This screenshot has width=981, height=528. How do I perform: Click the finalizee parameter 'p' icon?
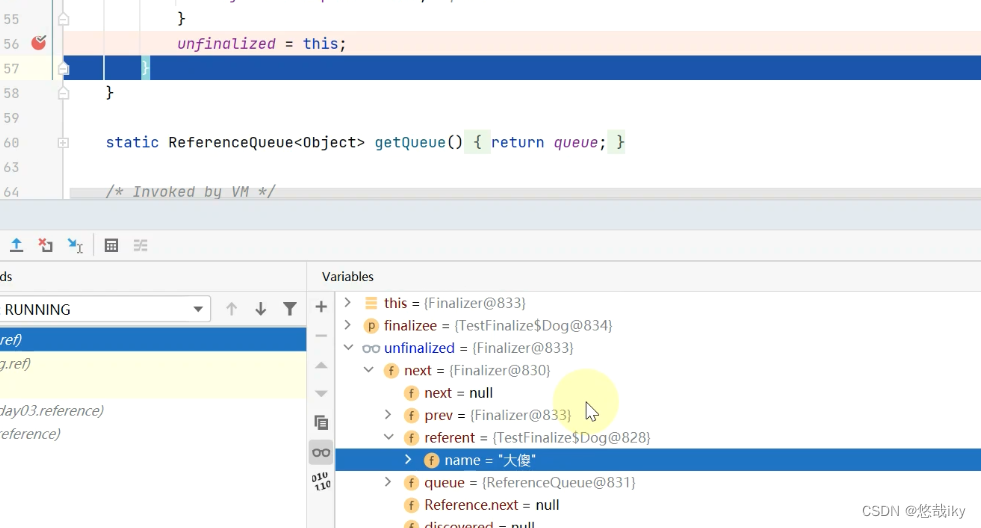pos(371,325)
